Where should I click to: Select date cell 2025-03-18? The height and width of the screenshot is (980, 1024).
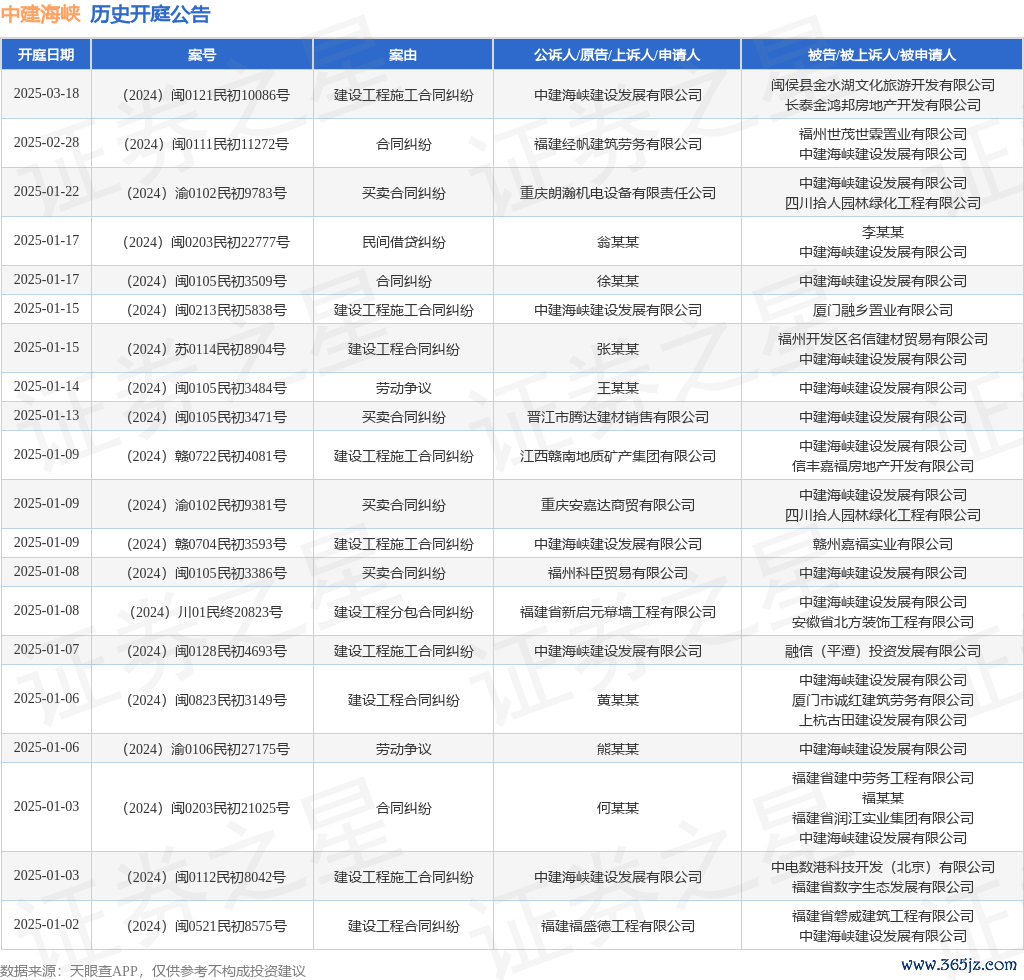(46, 93)
